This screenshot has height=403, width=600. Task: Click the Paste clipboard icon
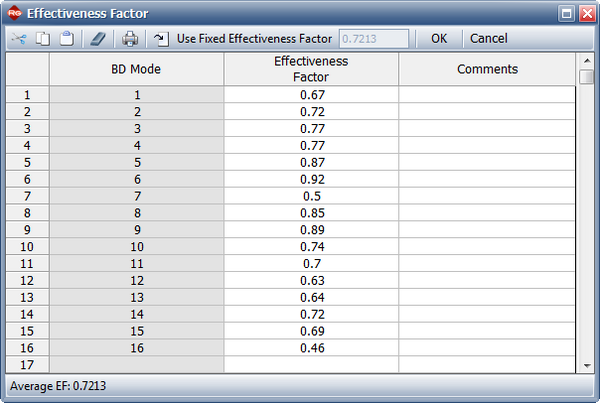(67, 39)
